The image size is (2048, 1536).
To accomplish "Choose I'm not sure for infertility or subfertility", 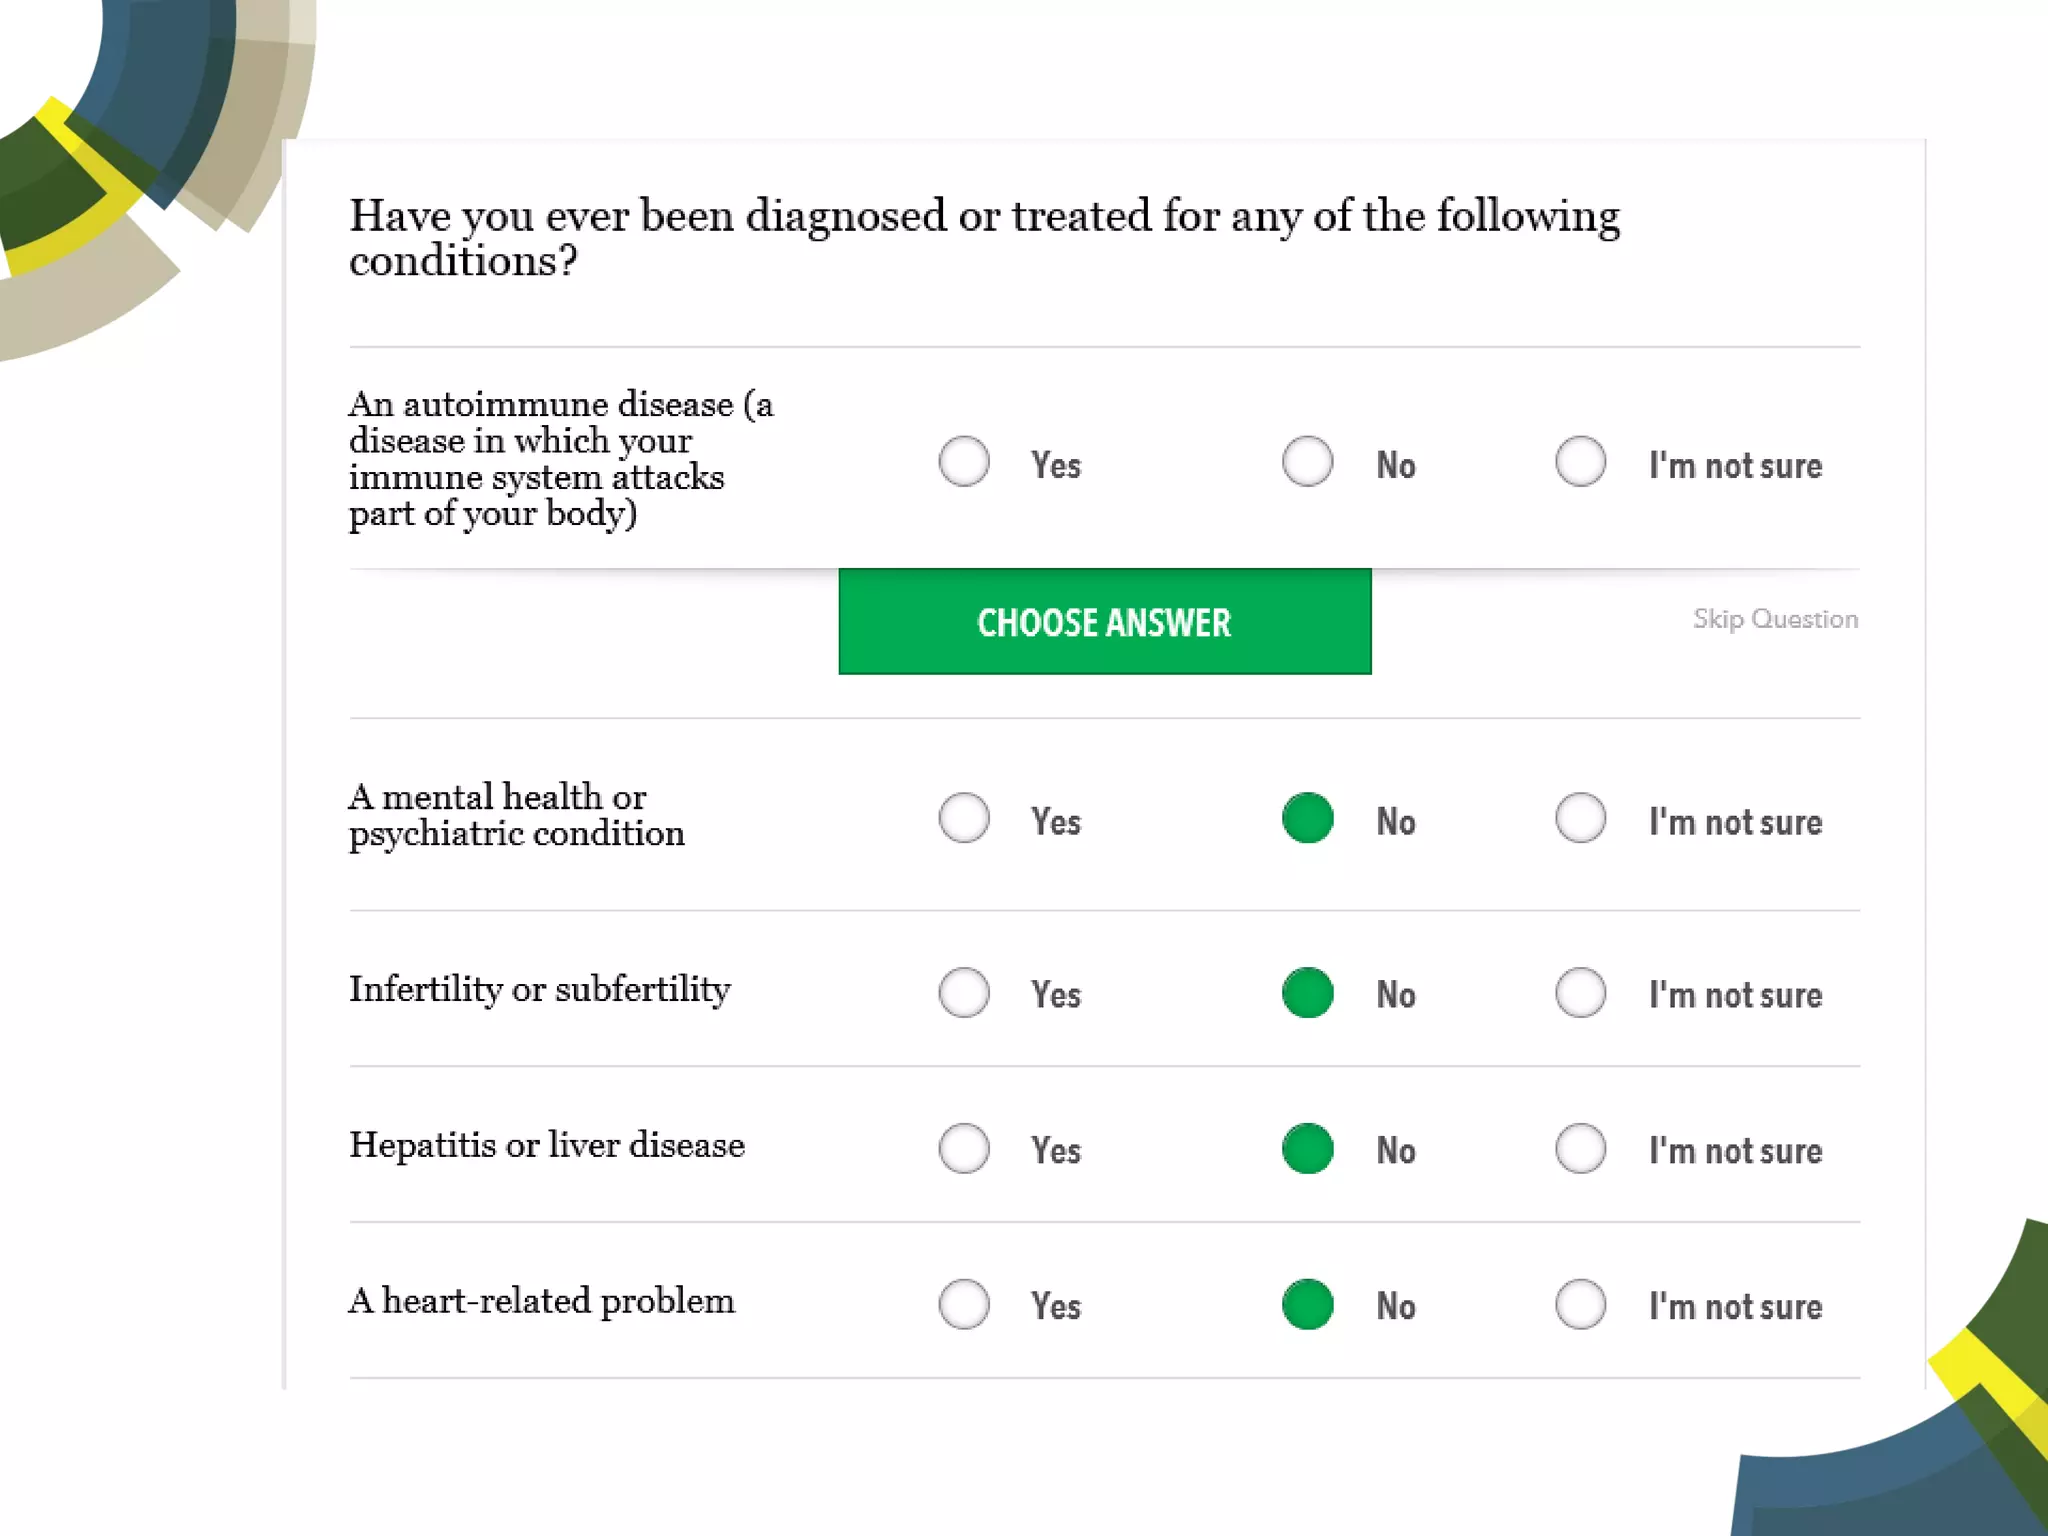I will click(x=1580, y=992).
